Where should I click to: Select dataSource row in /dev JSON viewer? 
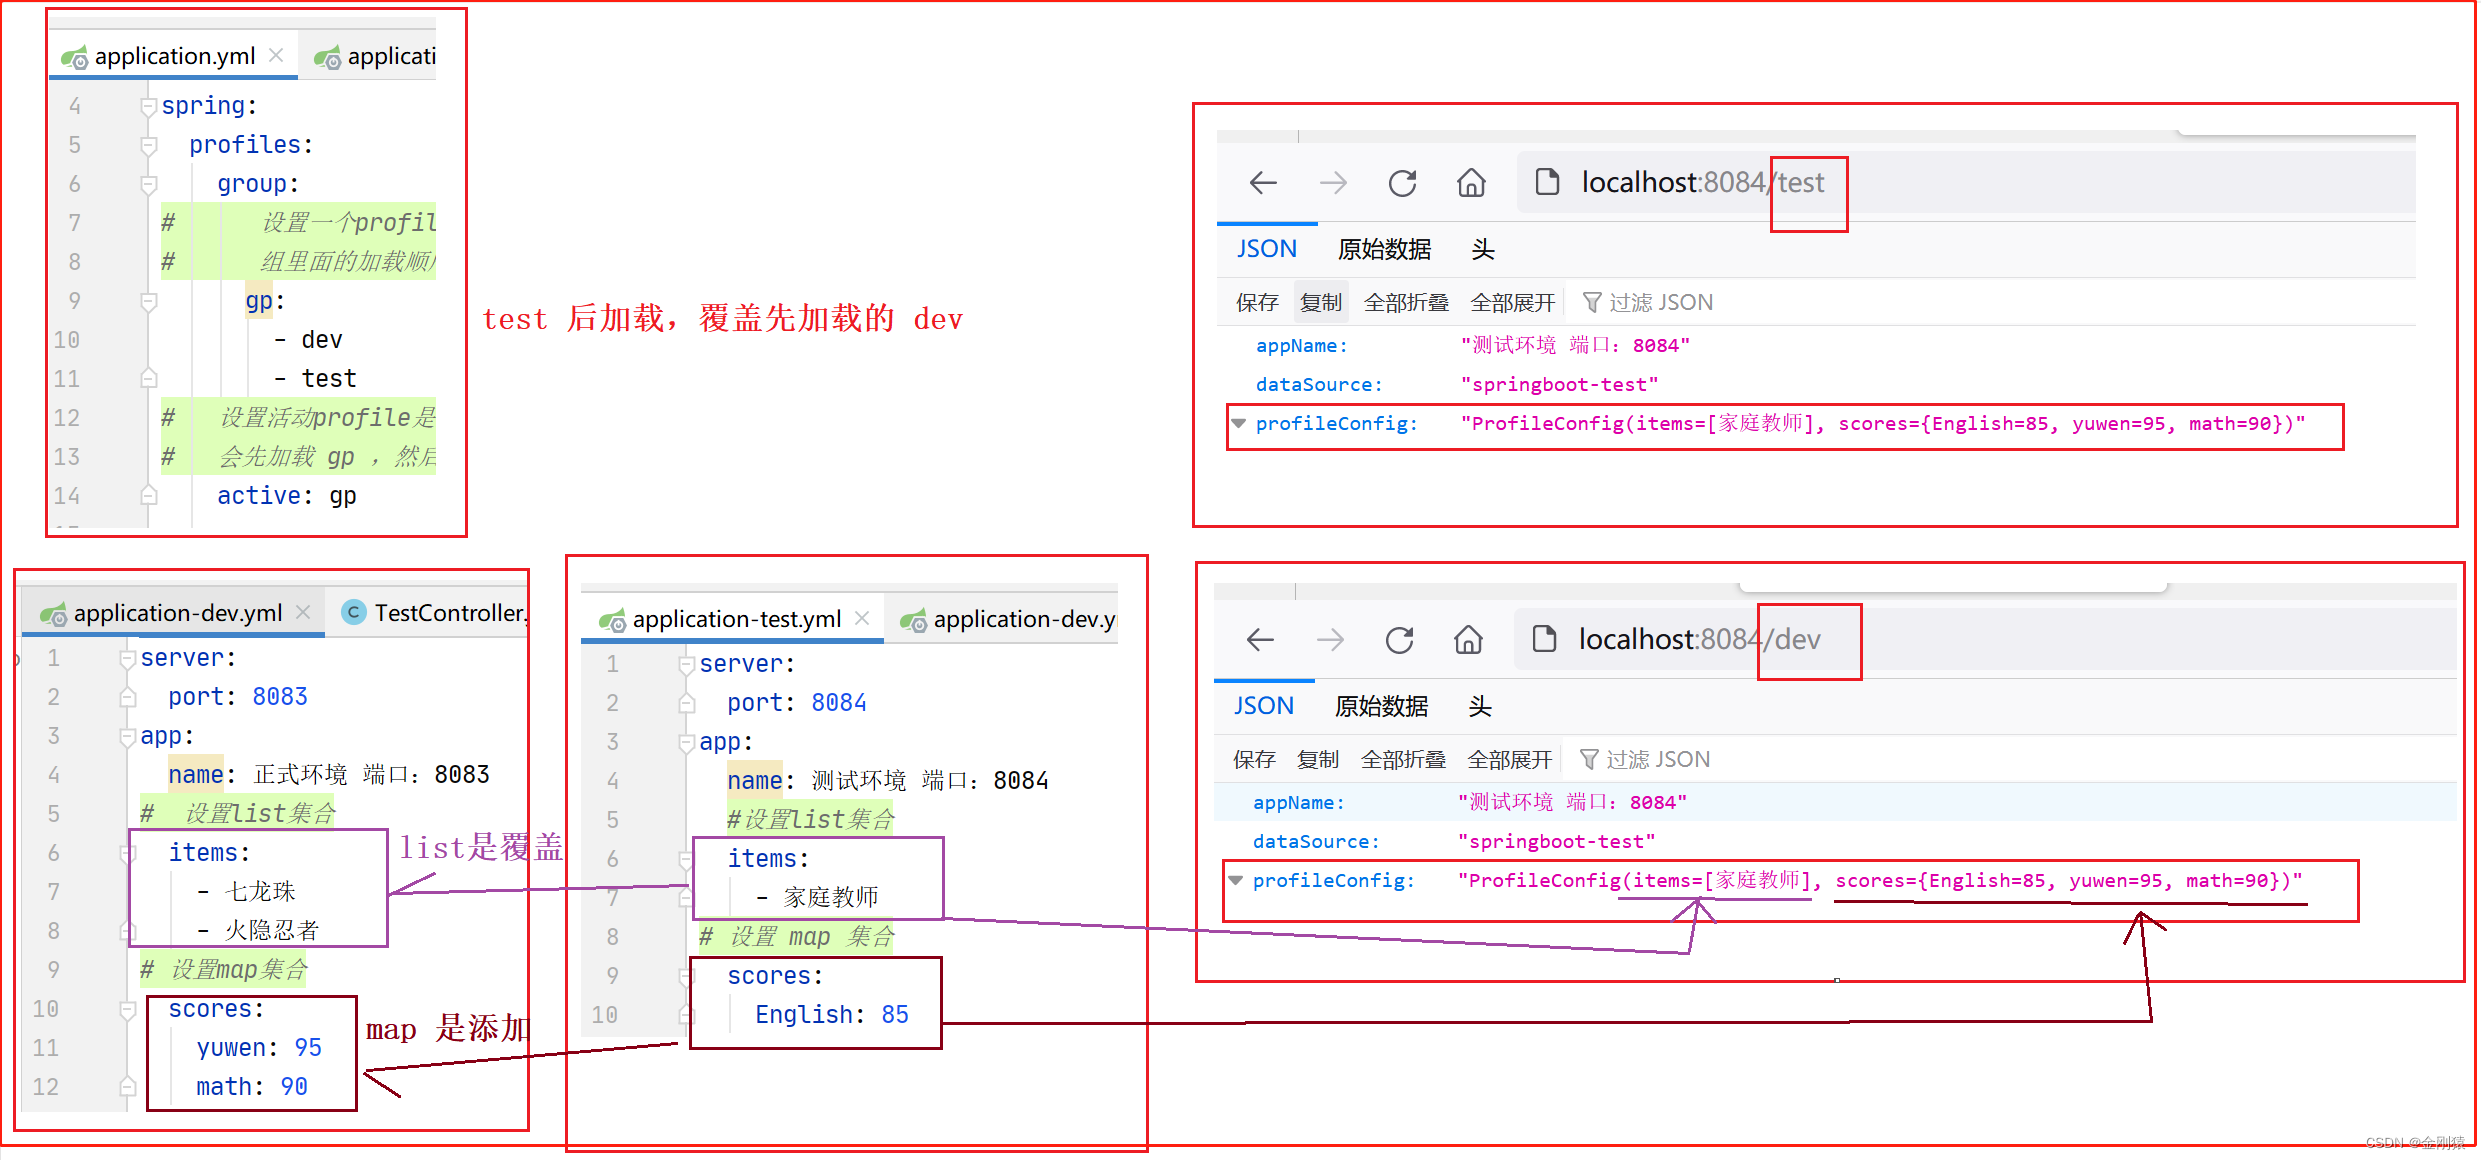pos(1835,841)
